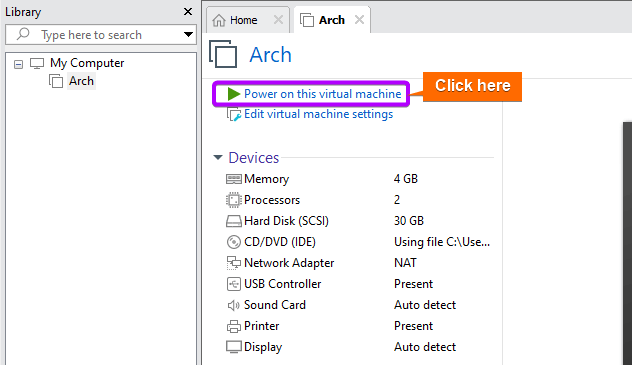This screenshot has height=365, width=632.
Task: Click the large Arch VM header icon
Action: click(x=223, y=54)
